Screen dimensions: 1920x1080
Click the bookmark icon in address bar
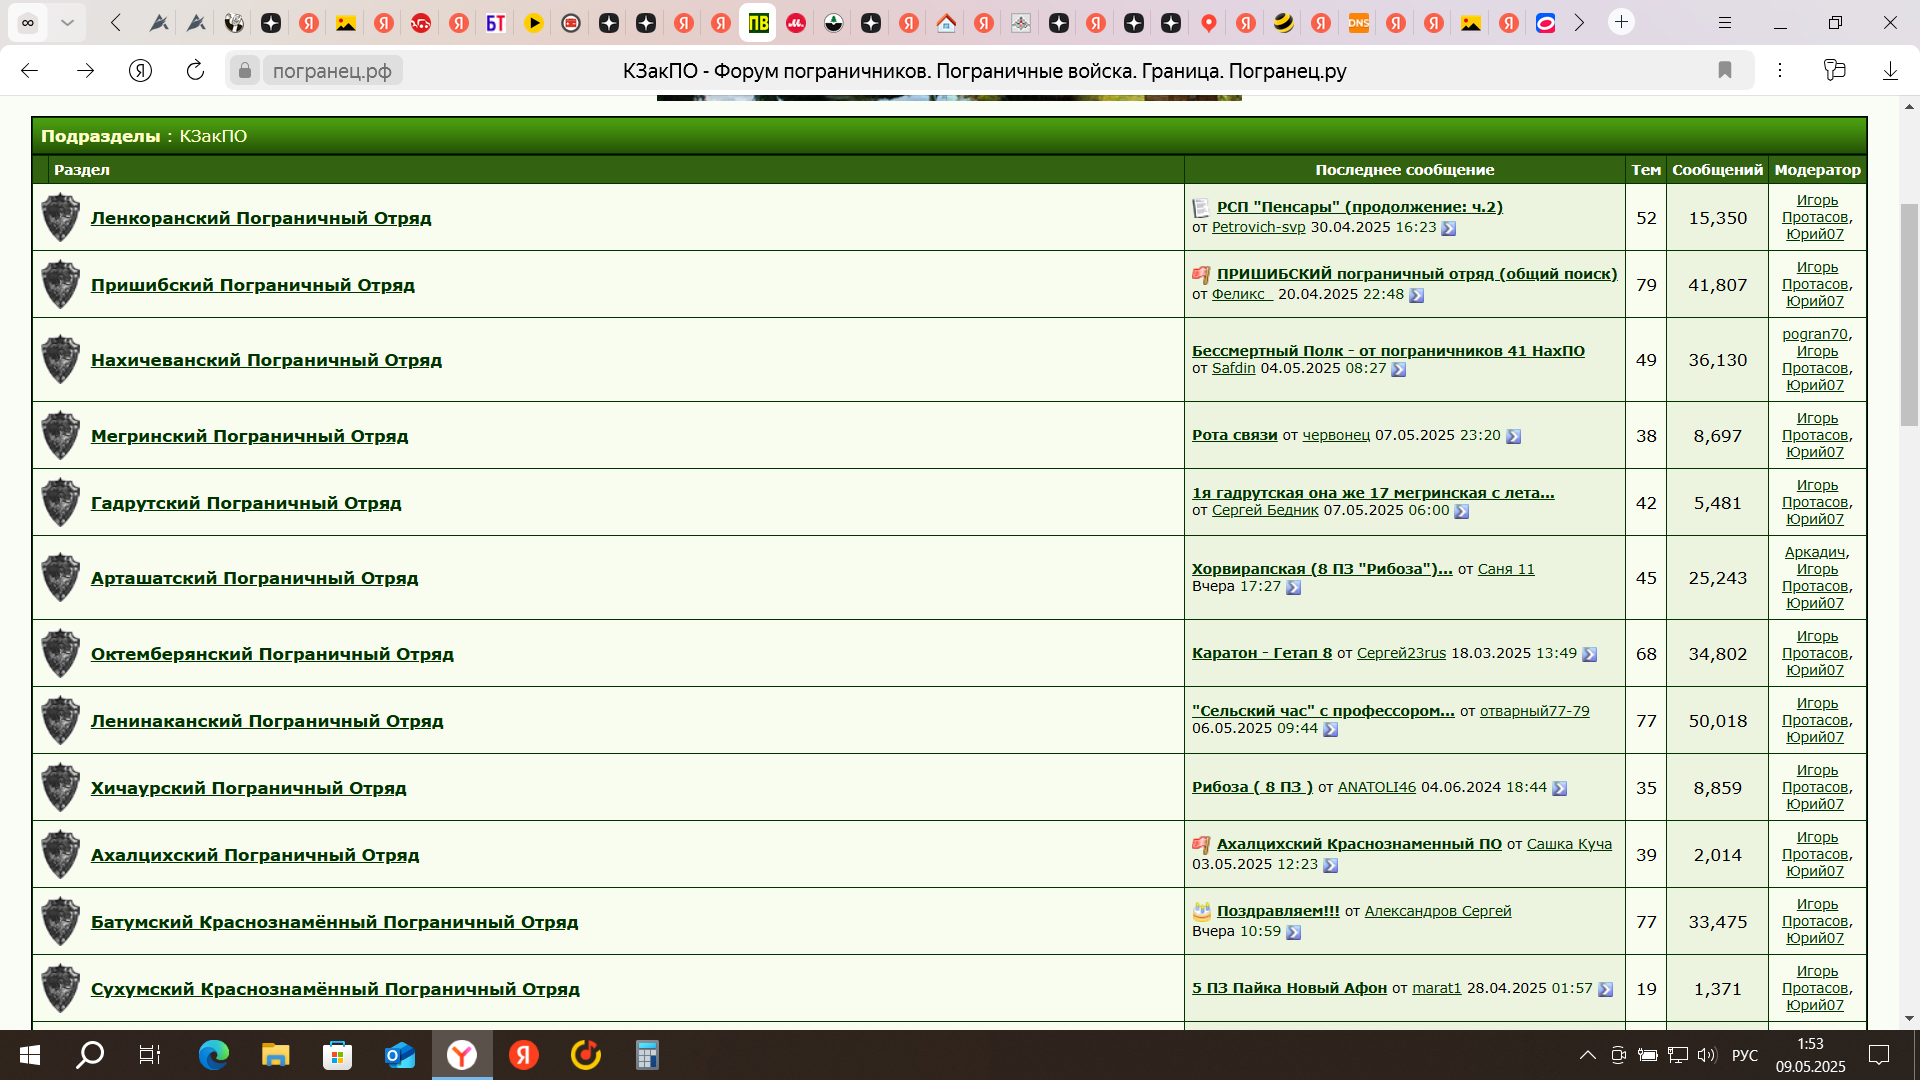click(x=1725, y=70)
